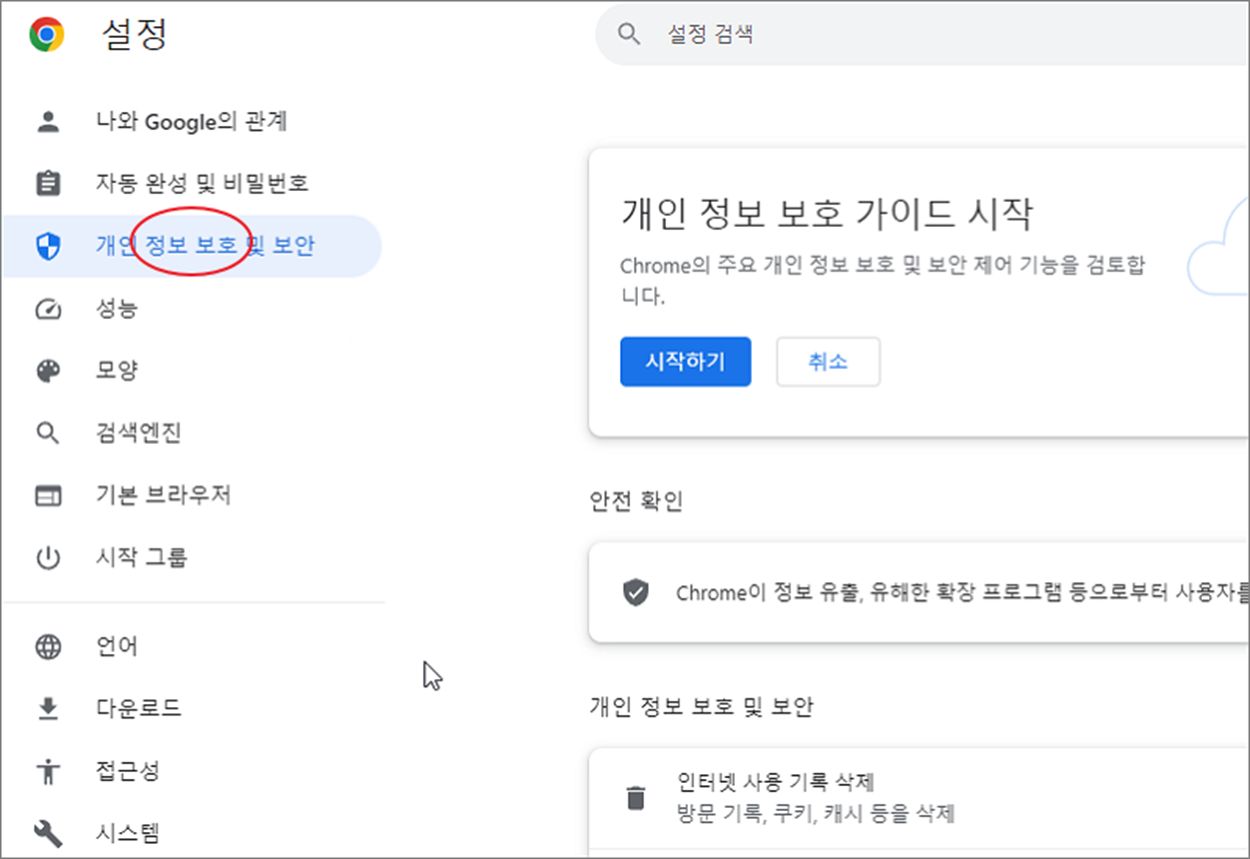Click the magnifier icon beside 검색엔진

48,433
